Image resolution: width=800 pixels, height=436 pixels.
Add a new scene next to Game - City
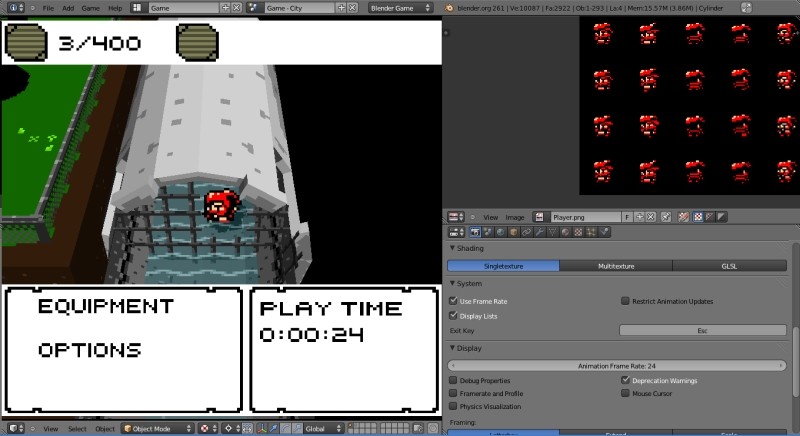[x=342, y=7]
